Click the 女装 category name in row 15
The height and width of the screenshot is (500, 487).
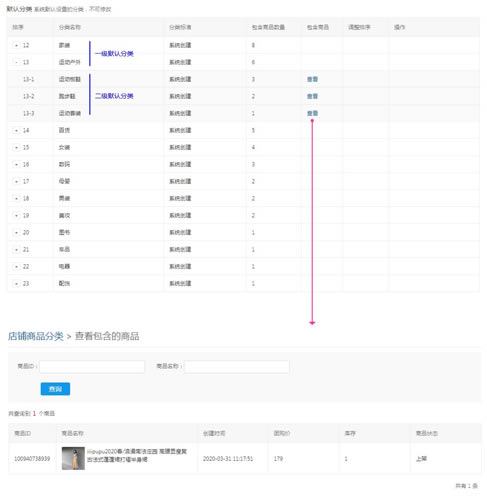click(x=64, y=147)
